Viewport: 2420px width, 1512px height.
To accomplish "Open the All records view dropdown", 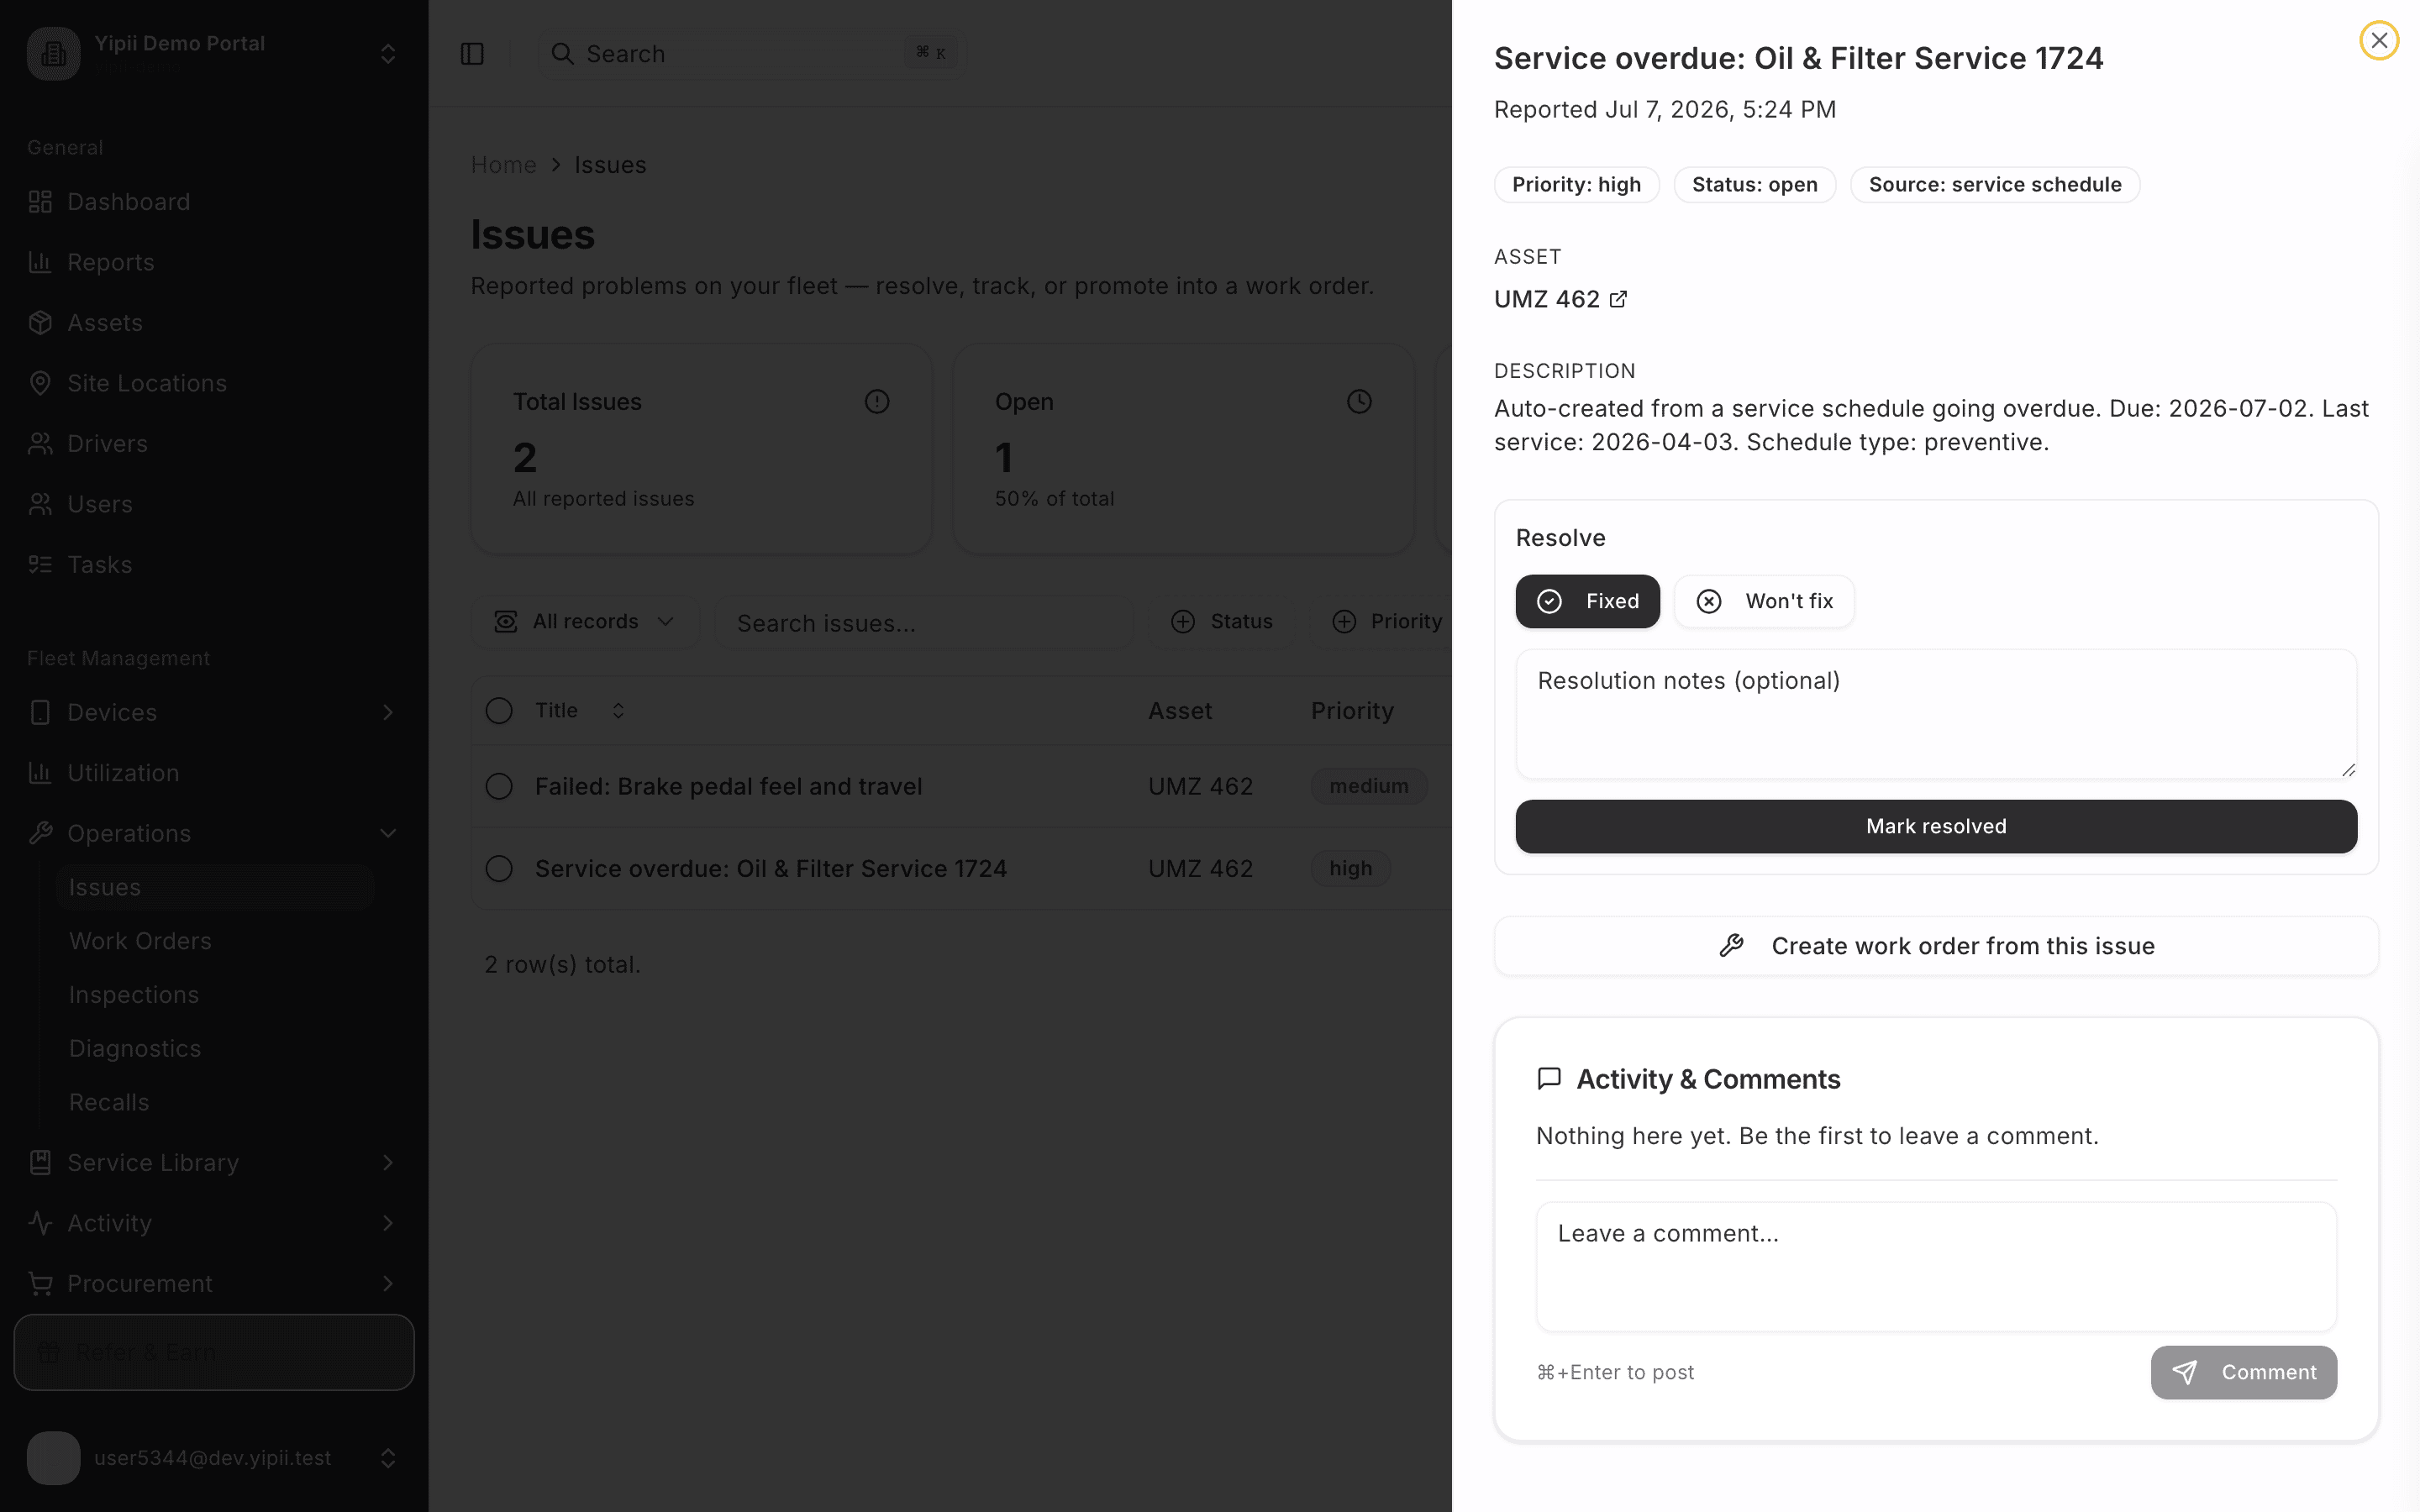I will [585, 622].
